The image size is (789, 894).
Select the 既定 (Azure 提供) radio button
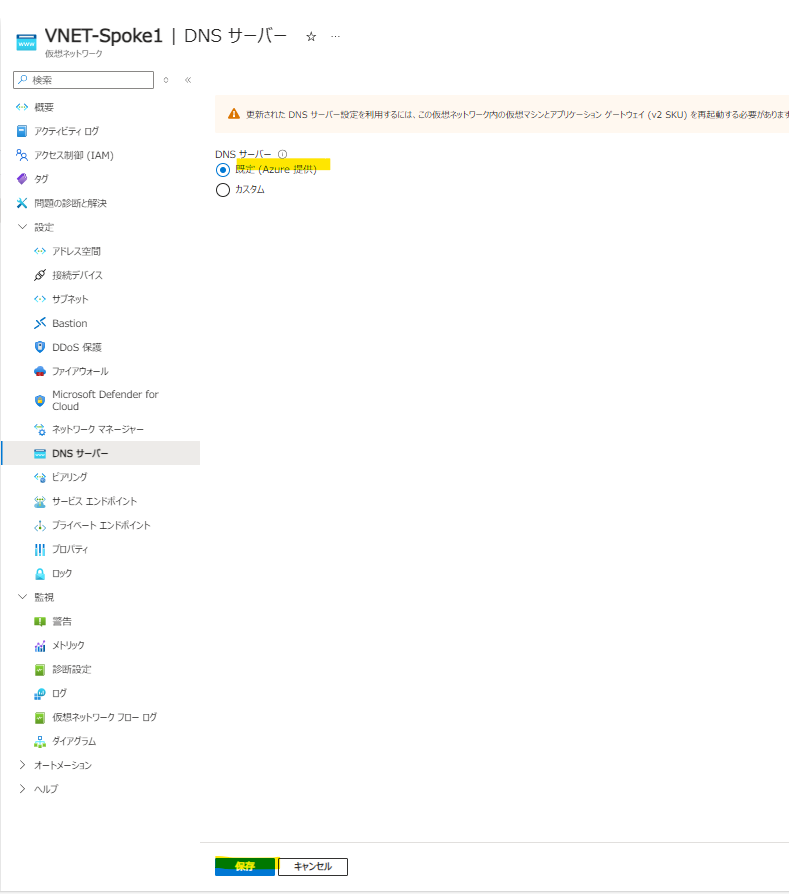[x=223, y=170]
